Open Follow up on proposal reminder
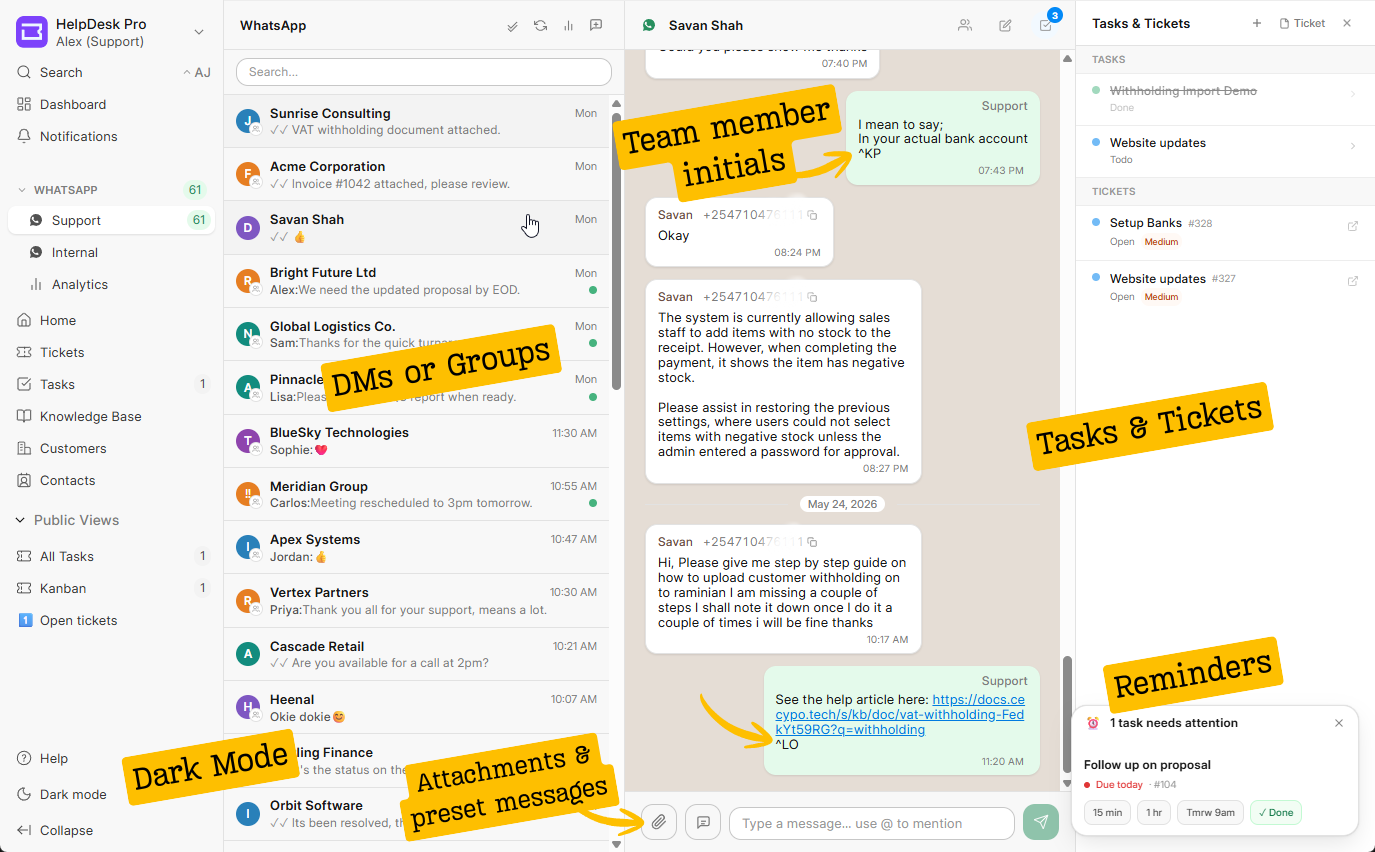1375x852 pixels. point(1147,765)
